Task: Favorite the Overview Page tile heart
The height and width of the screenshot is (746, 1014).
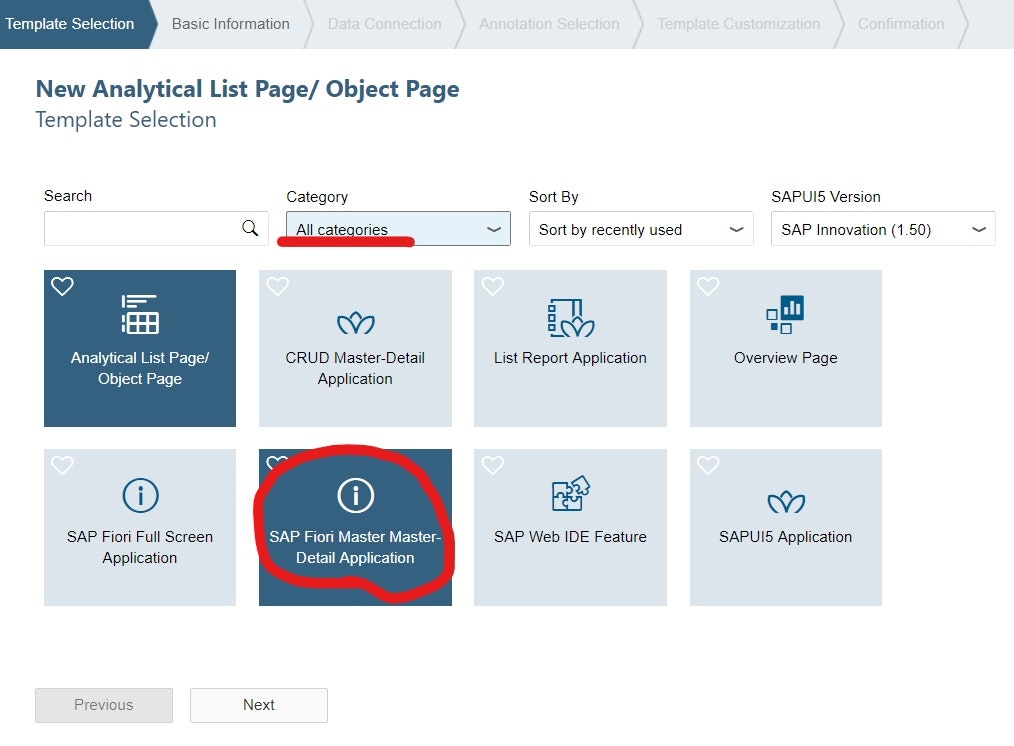Action: 708,286
